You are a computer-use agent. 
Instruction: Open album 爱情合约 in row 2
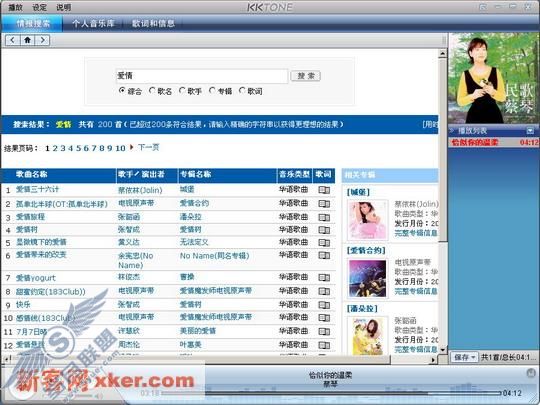pos(194,203)
